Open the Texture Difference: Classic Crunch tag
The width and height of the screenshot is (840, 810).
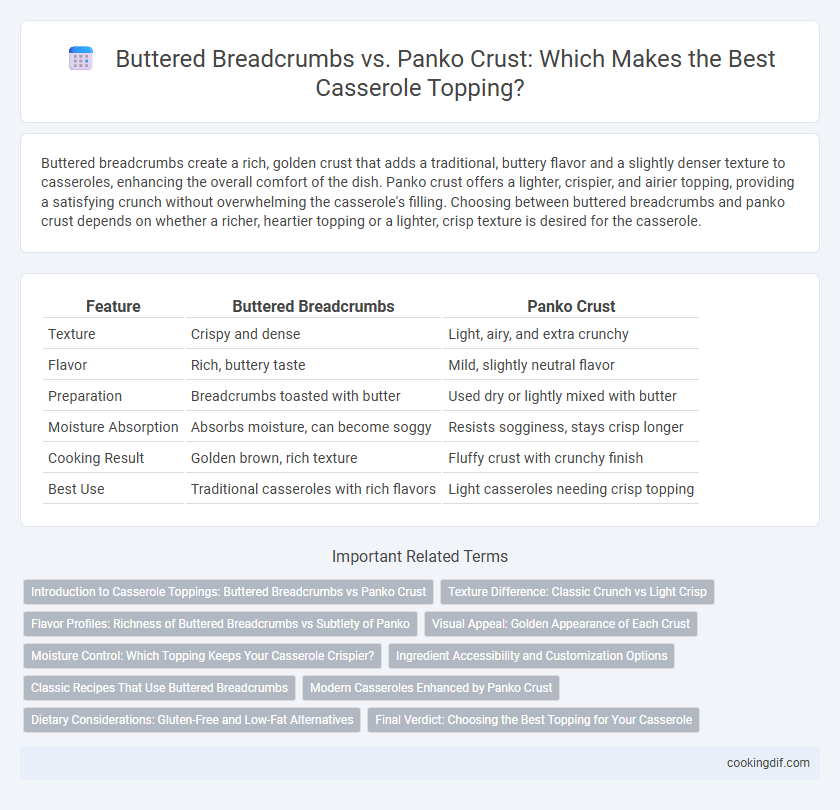point(577,591)
